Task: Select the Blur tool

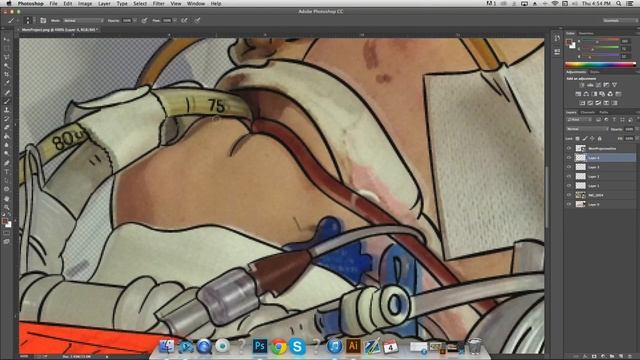Action: (x=7, y=145)
